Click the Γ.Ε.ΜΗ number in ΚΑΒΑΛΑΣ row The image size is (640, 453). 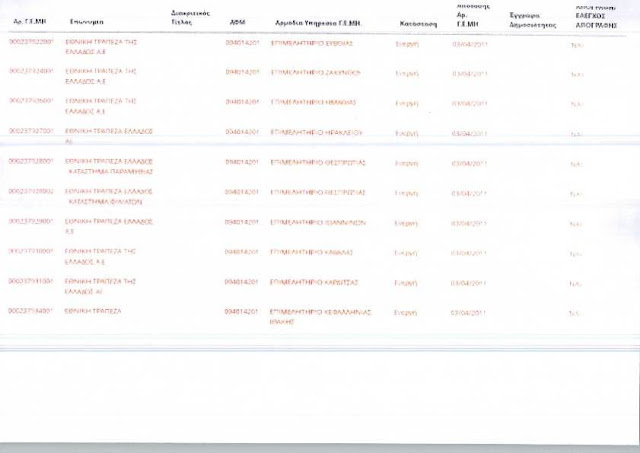pos(31,251)
